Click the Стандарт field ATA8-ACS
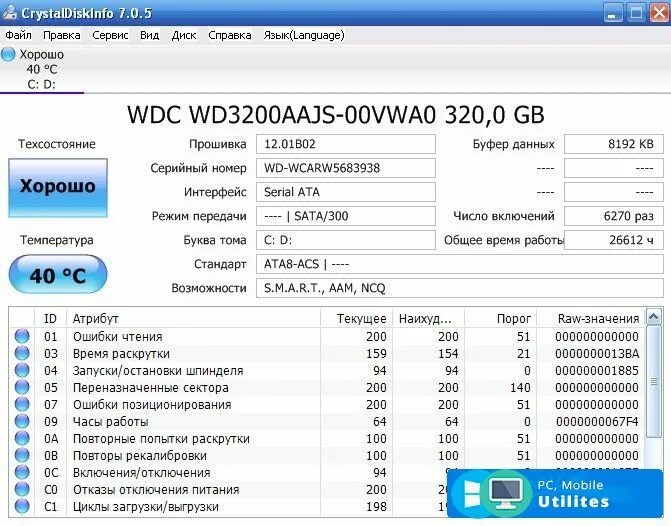671x526 pixels. (x=460, y=264)
